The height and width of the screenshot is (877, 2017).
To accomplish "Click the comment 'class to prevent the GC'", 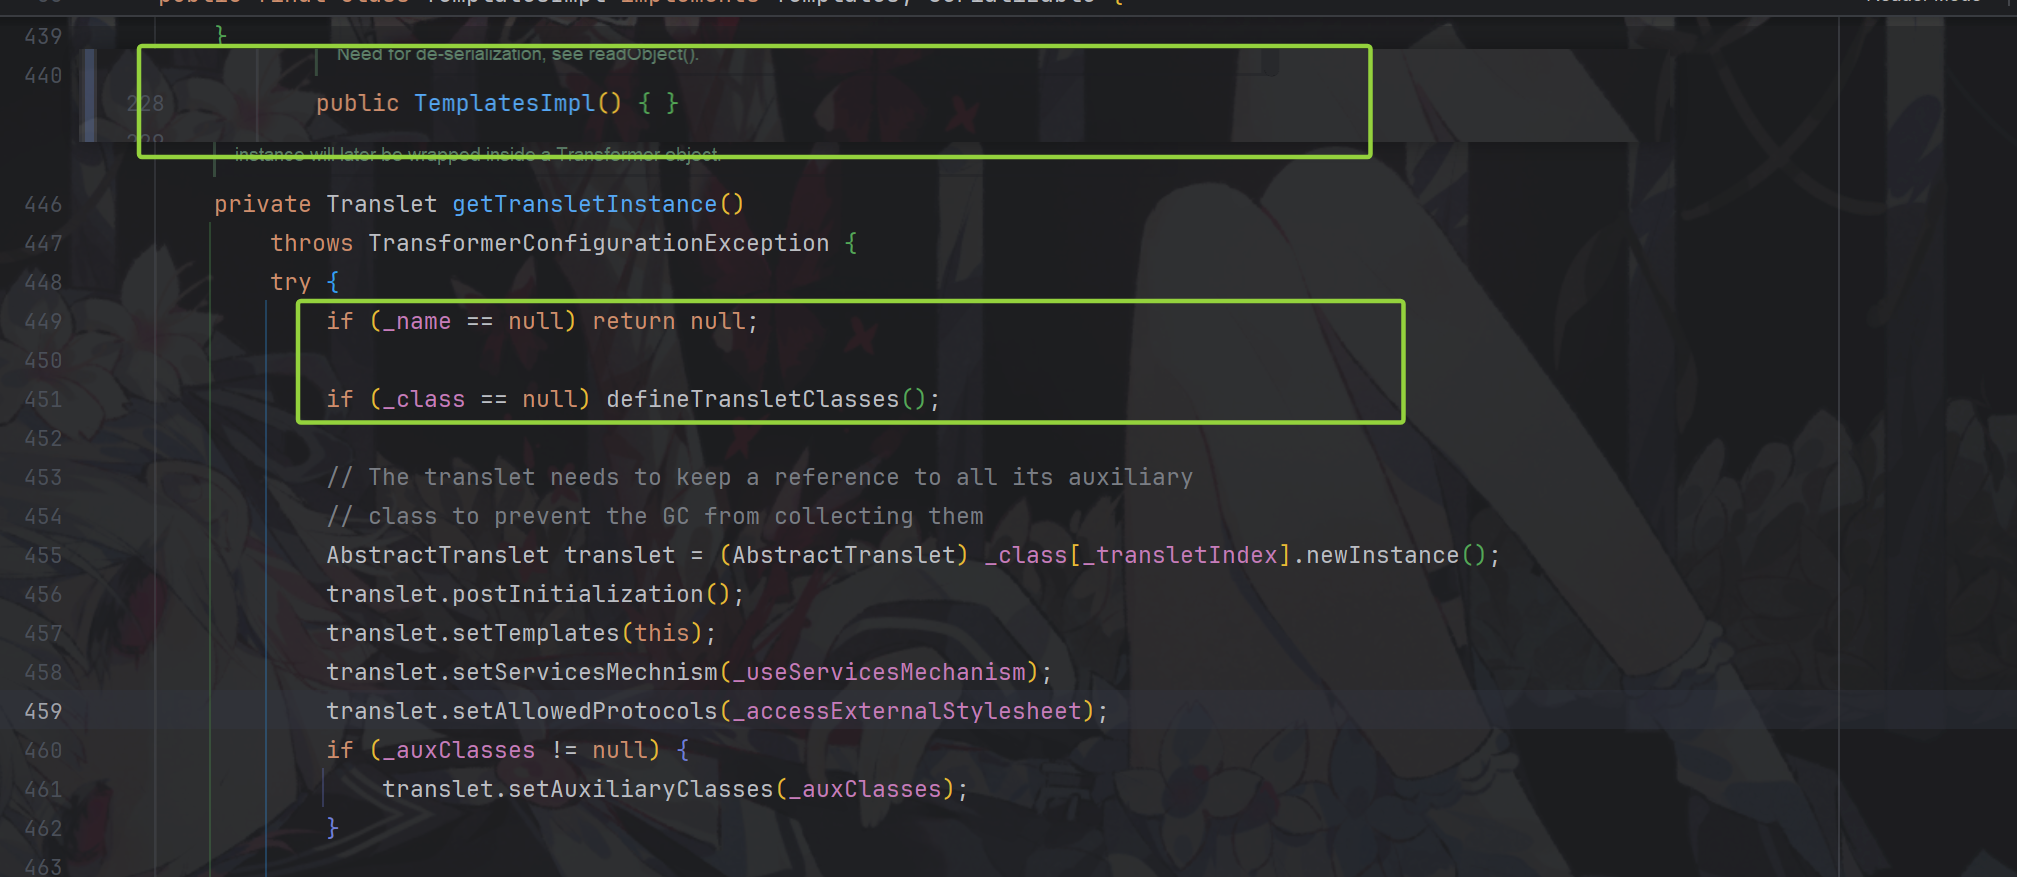I will pyautogui.click(x=655, y=516).
